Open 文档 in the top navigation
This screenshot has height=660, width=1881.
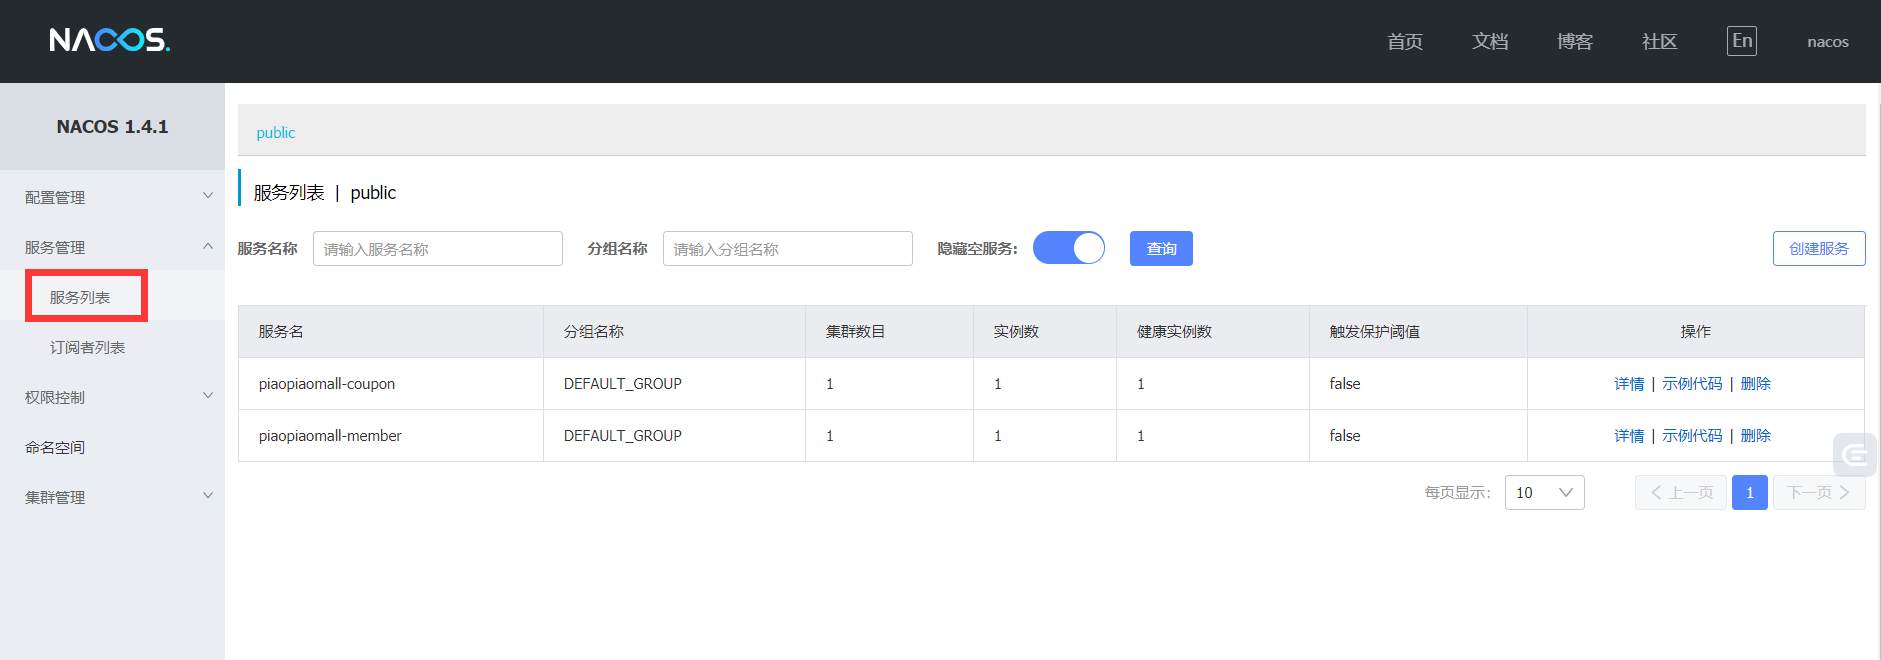[x=1490, y=41]
